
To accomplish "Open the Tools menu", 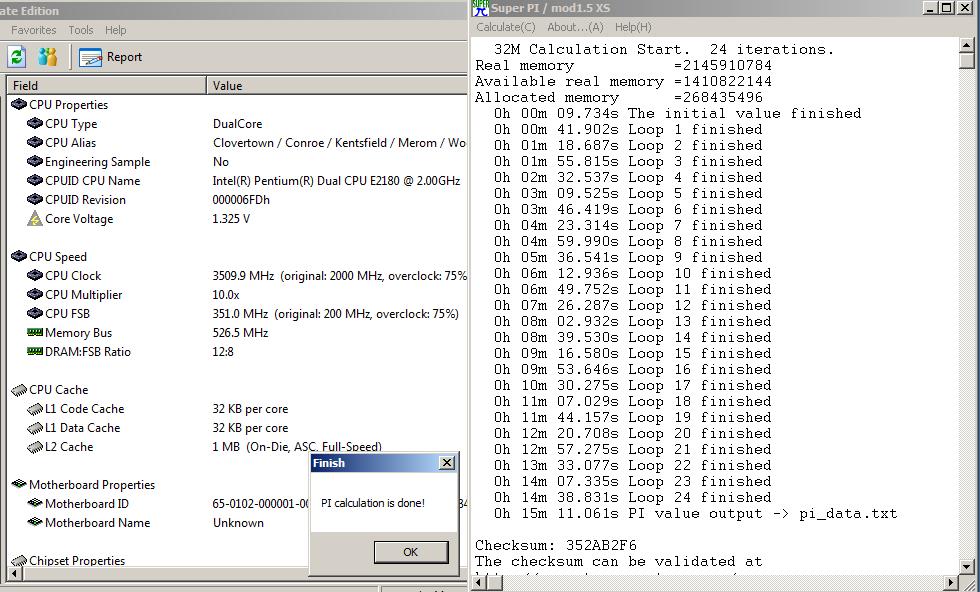I will [81, 30].
